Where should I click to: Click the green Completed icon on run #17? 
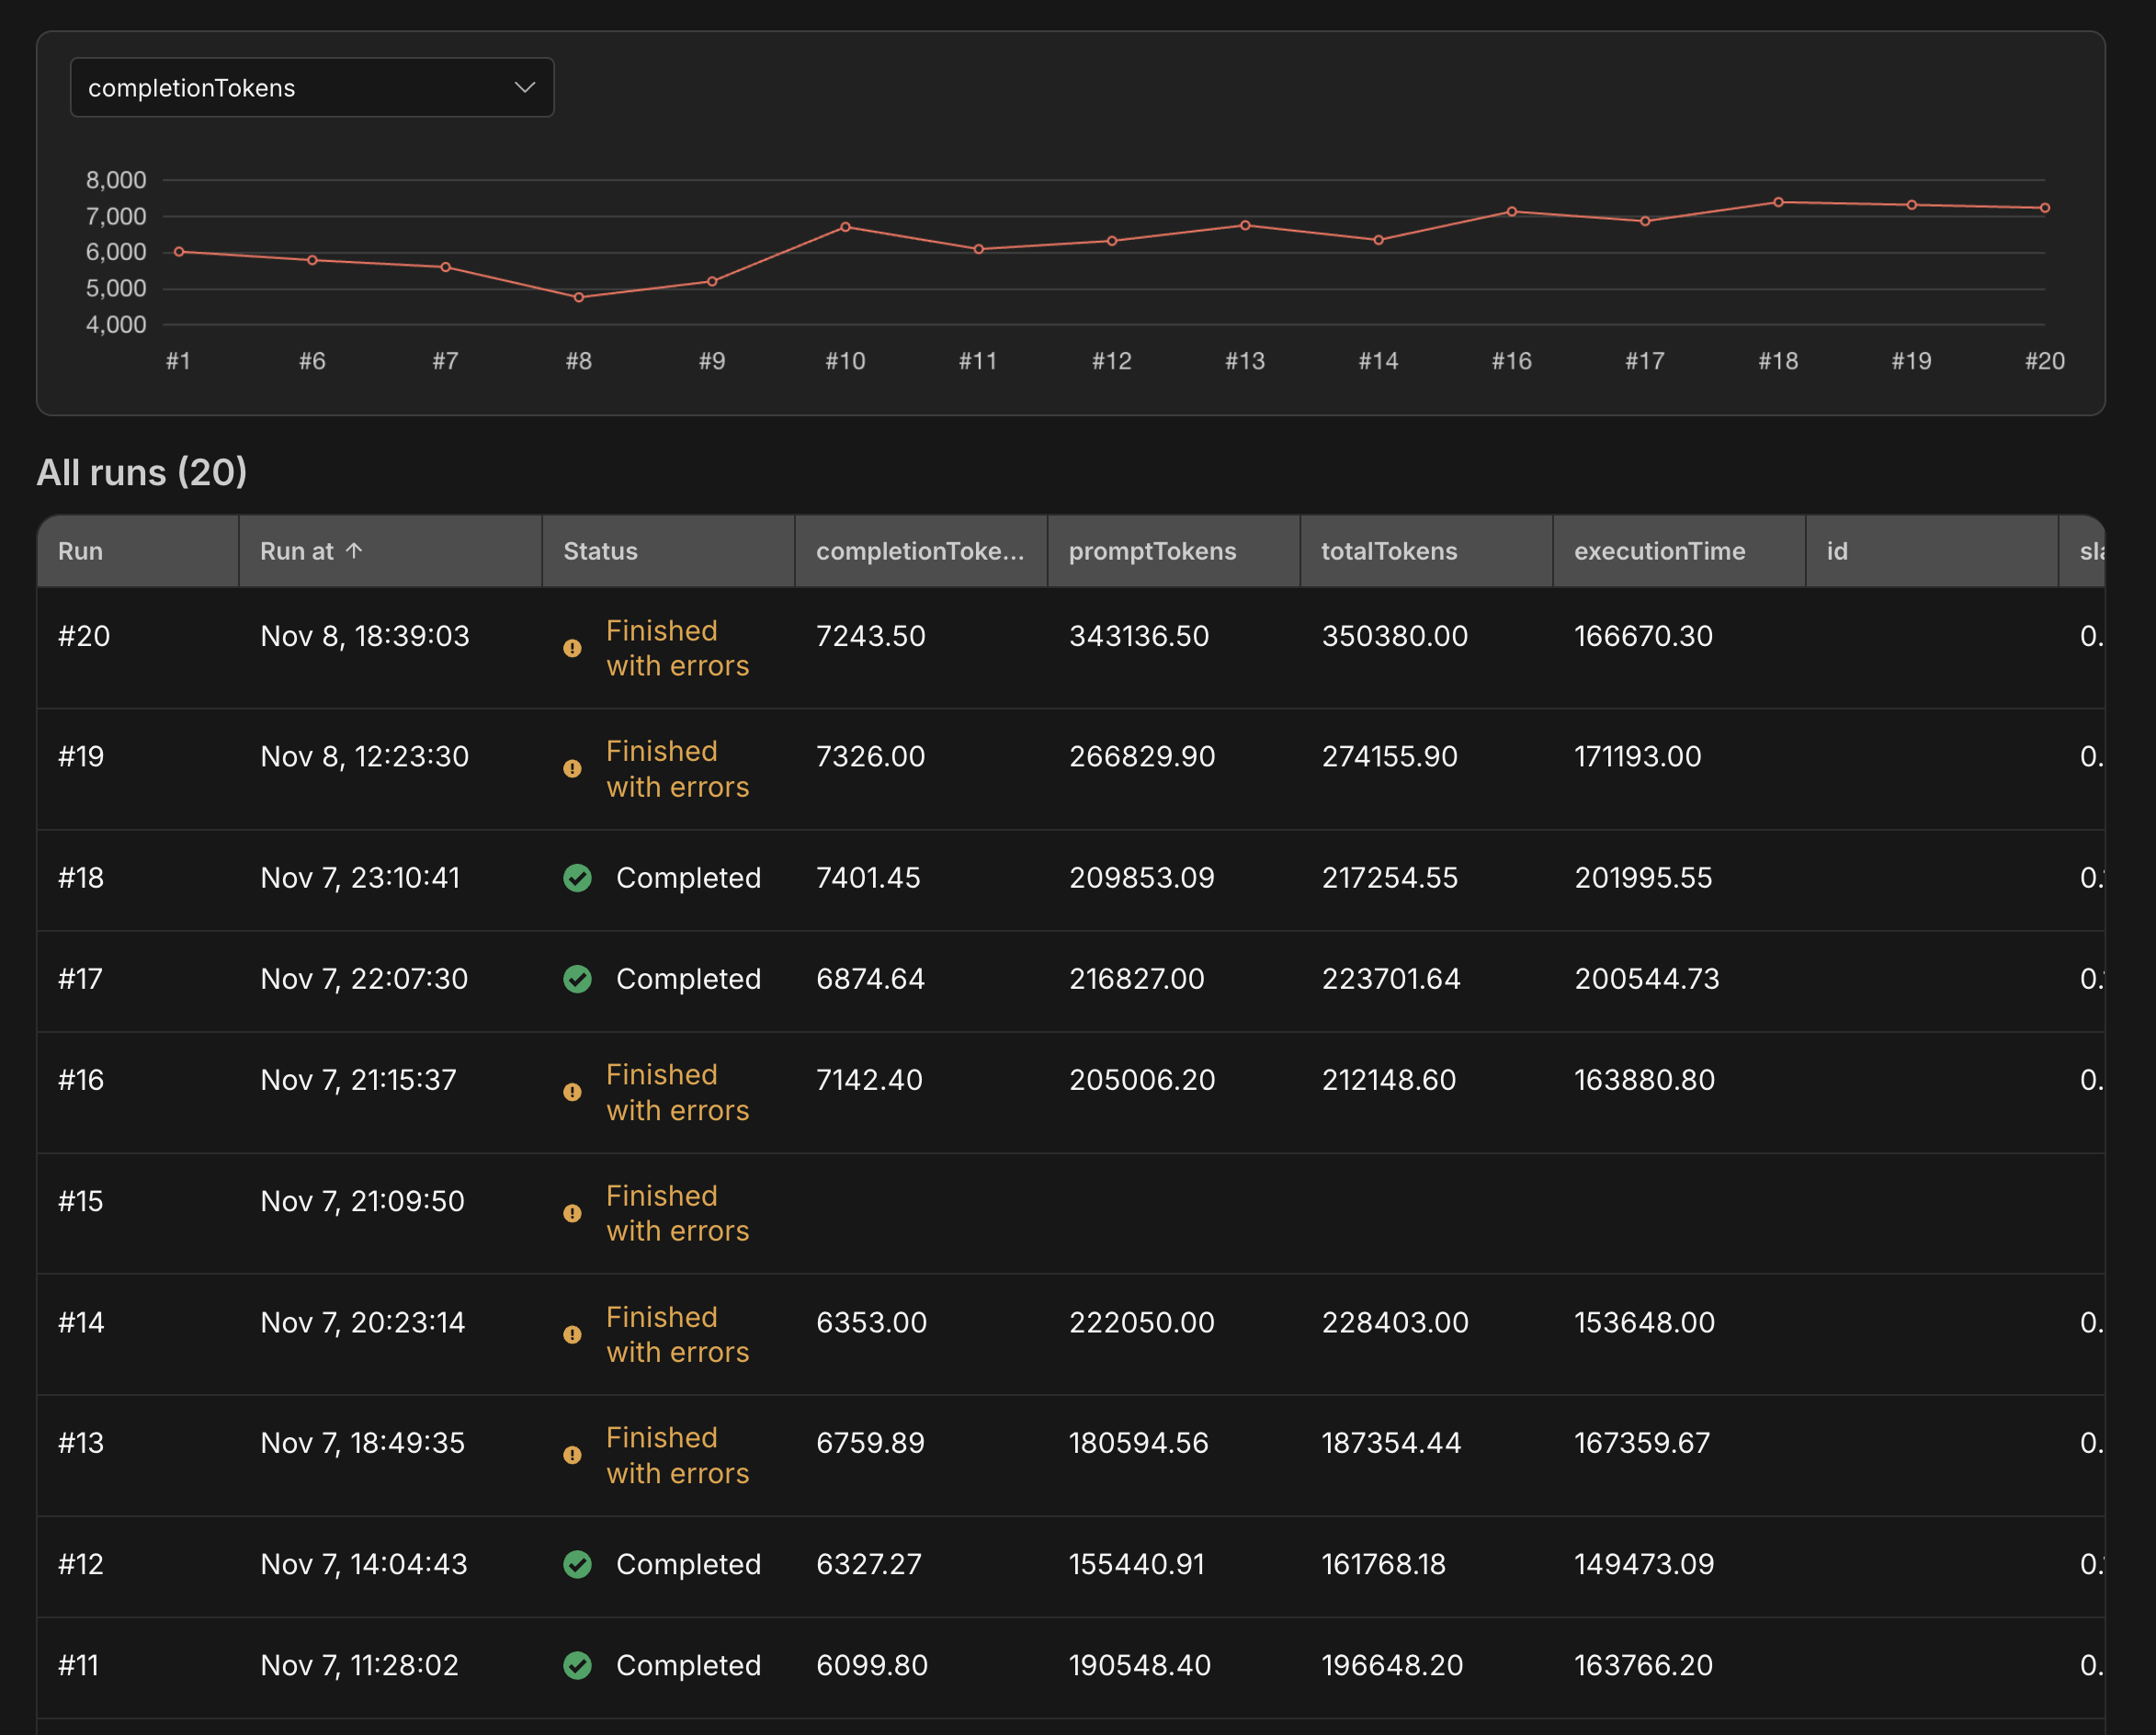point(577,979)
